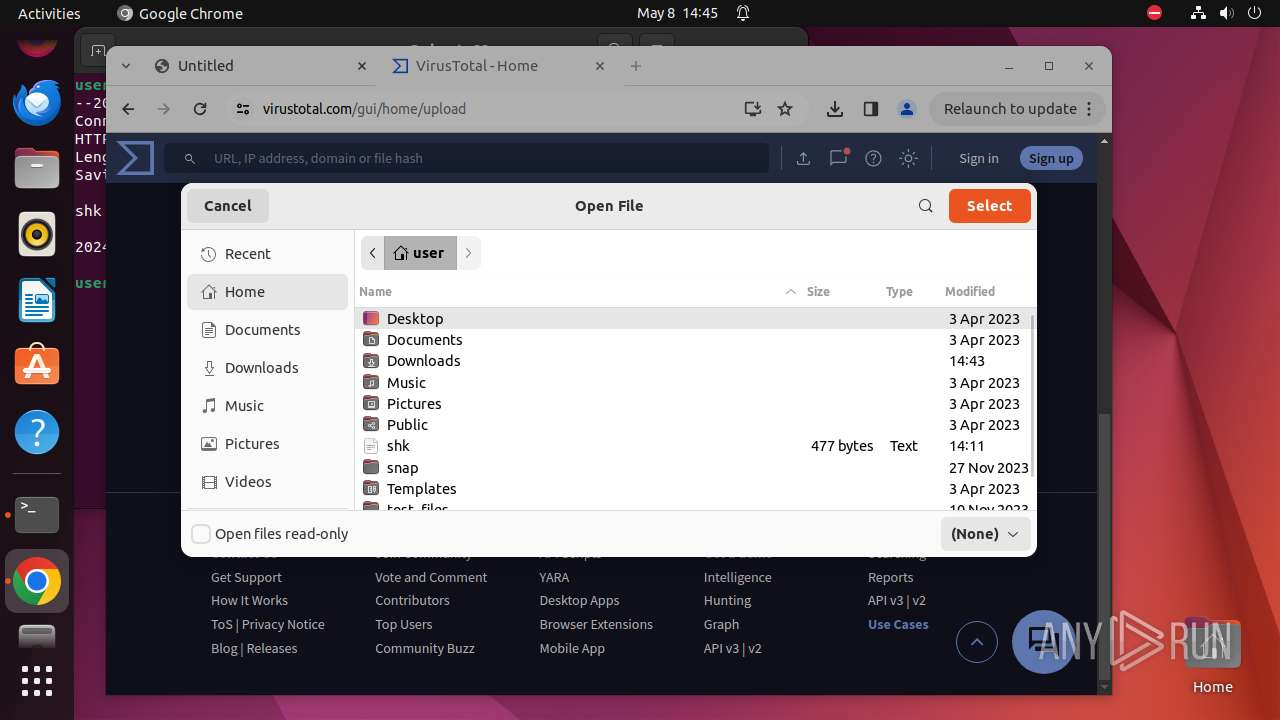The width and height of the screenshot is (1280, 720).
Task: Open a new Chrome tab
Action: tap(636, 66)
